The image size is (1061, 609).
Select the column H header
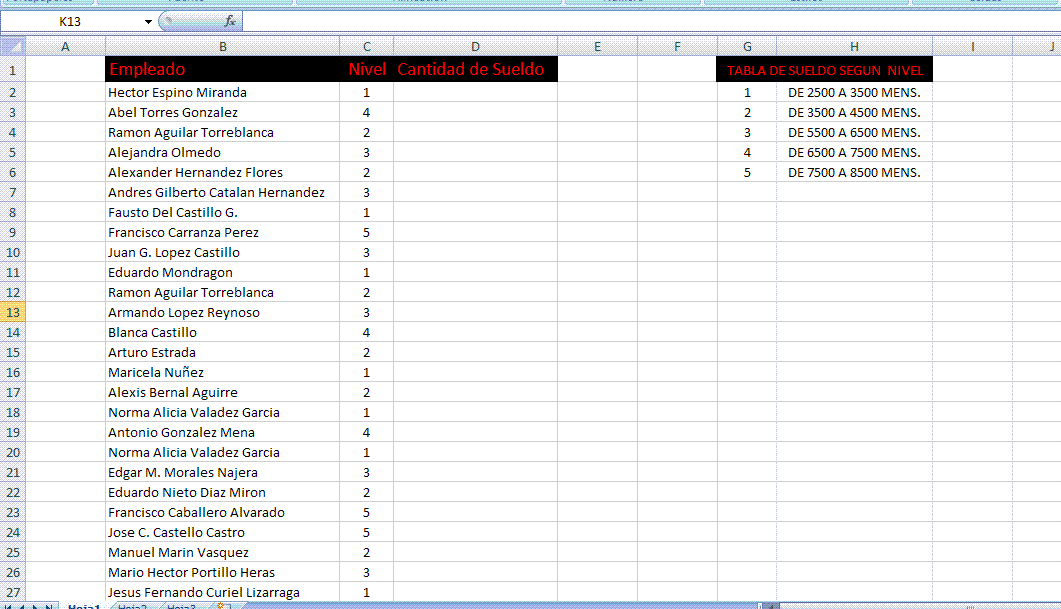click(x=854, y=46)
